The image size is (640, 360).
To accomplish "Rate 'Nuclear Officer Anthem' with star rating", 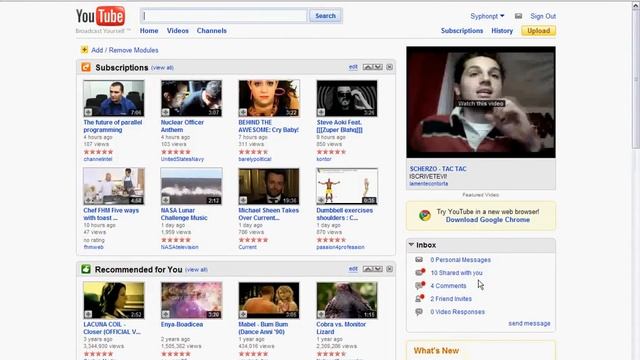I will [x=176, y=152].
